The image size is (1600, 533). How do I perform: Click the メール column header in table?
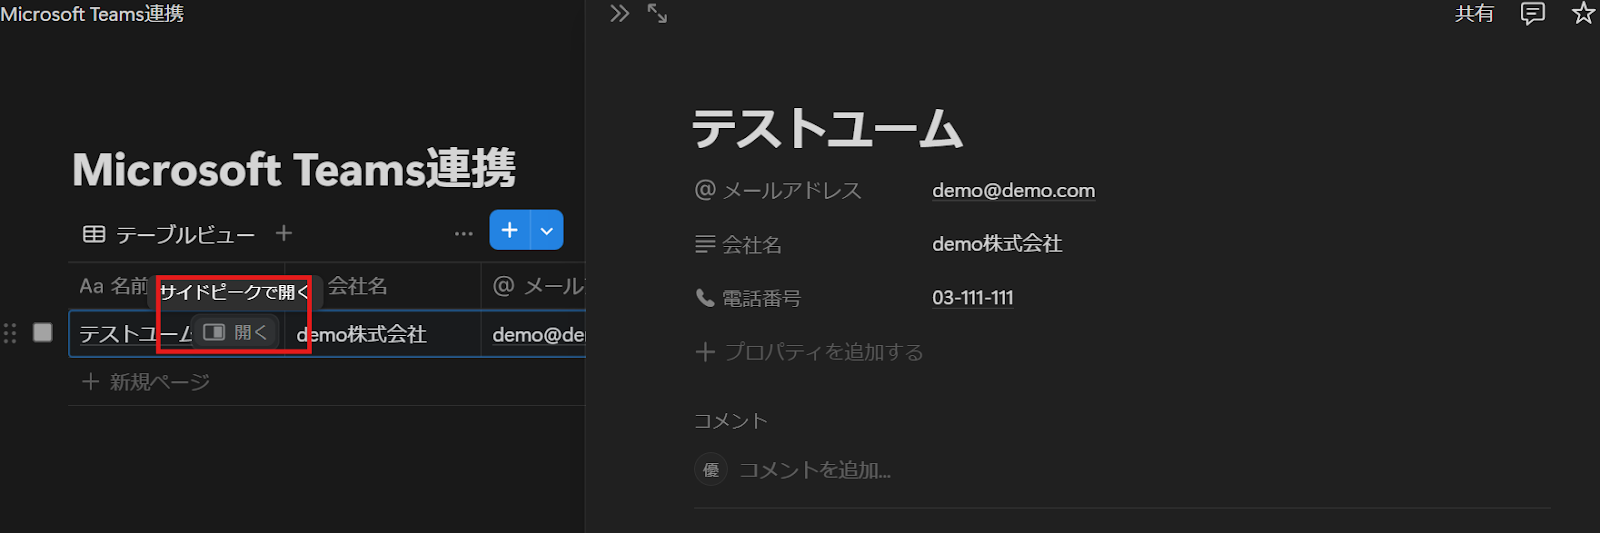coord(538,286)
